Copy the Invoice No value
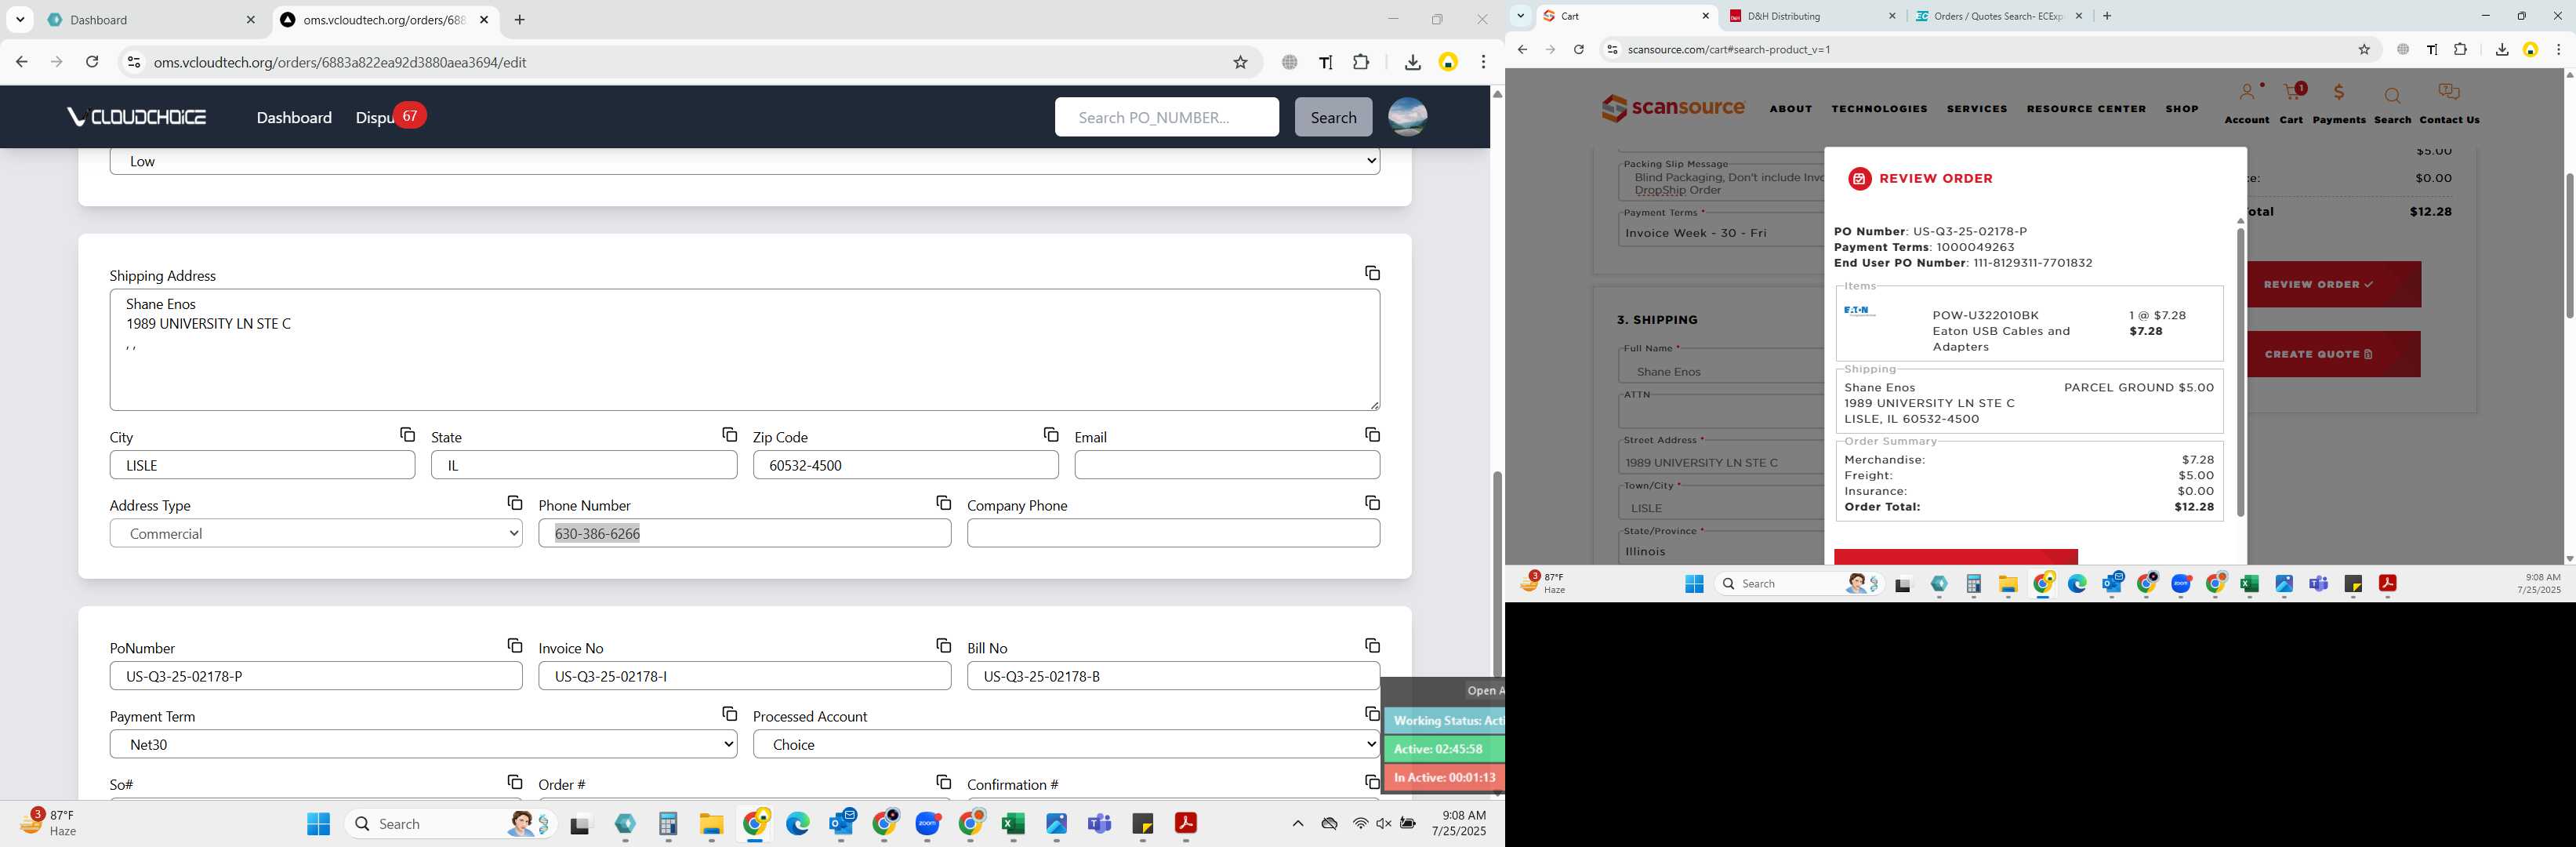The image size is (2576, 847). pos(943,646)
